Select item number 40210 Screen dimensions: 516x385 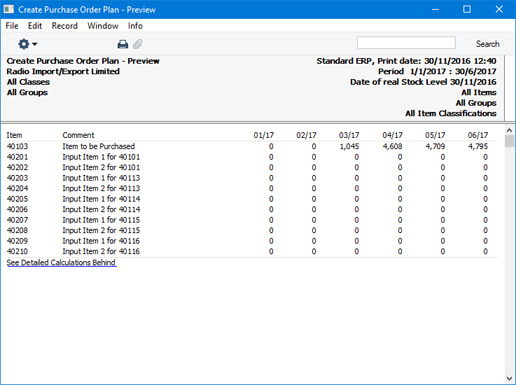coord(17,251)
